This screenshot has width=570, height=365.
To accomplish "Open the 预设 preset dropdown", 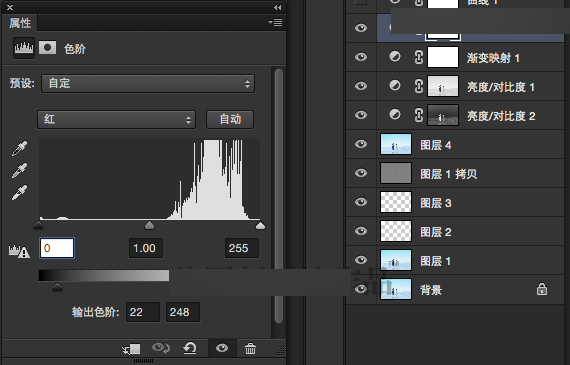I will coord(148,84).
